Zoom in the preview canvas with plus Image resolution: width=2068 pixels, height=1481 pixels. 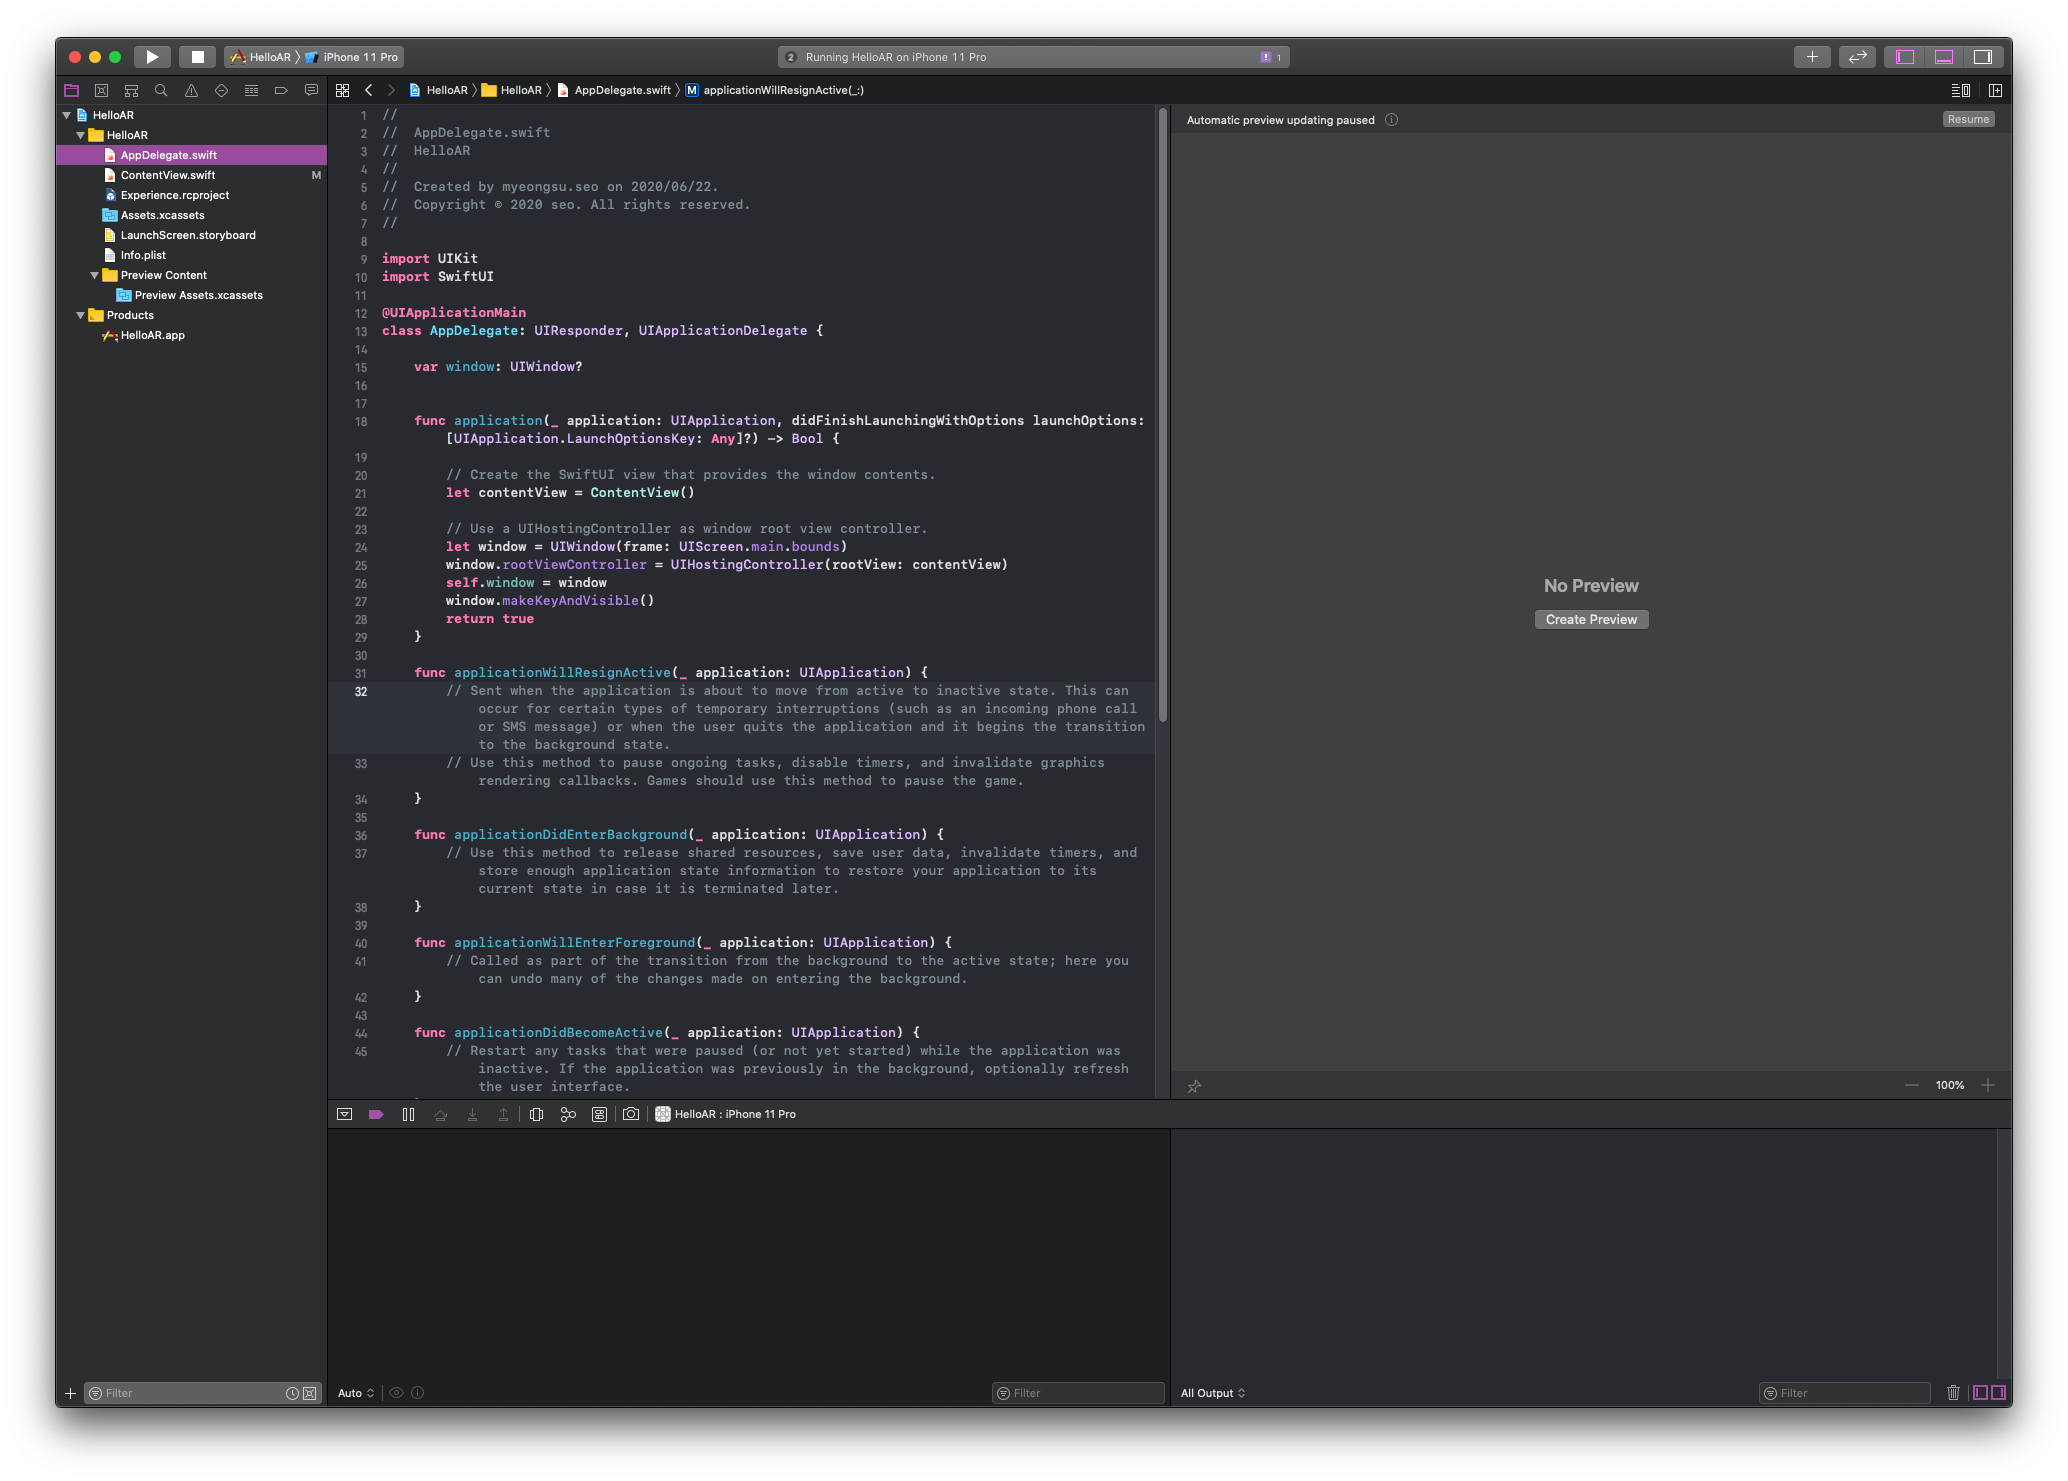click(1988, 1085)
